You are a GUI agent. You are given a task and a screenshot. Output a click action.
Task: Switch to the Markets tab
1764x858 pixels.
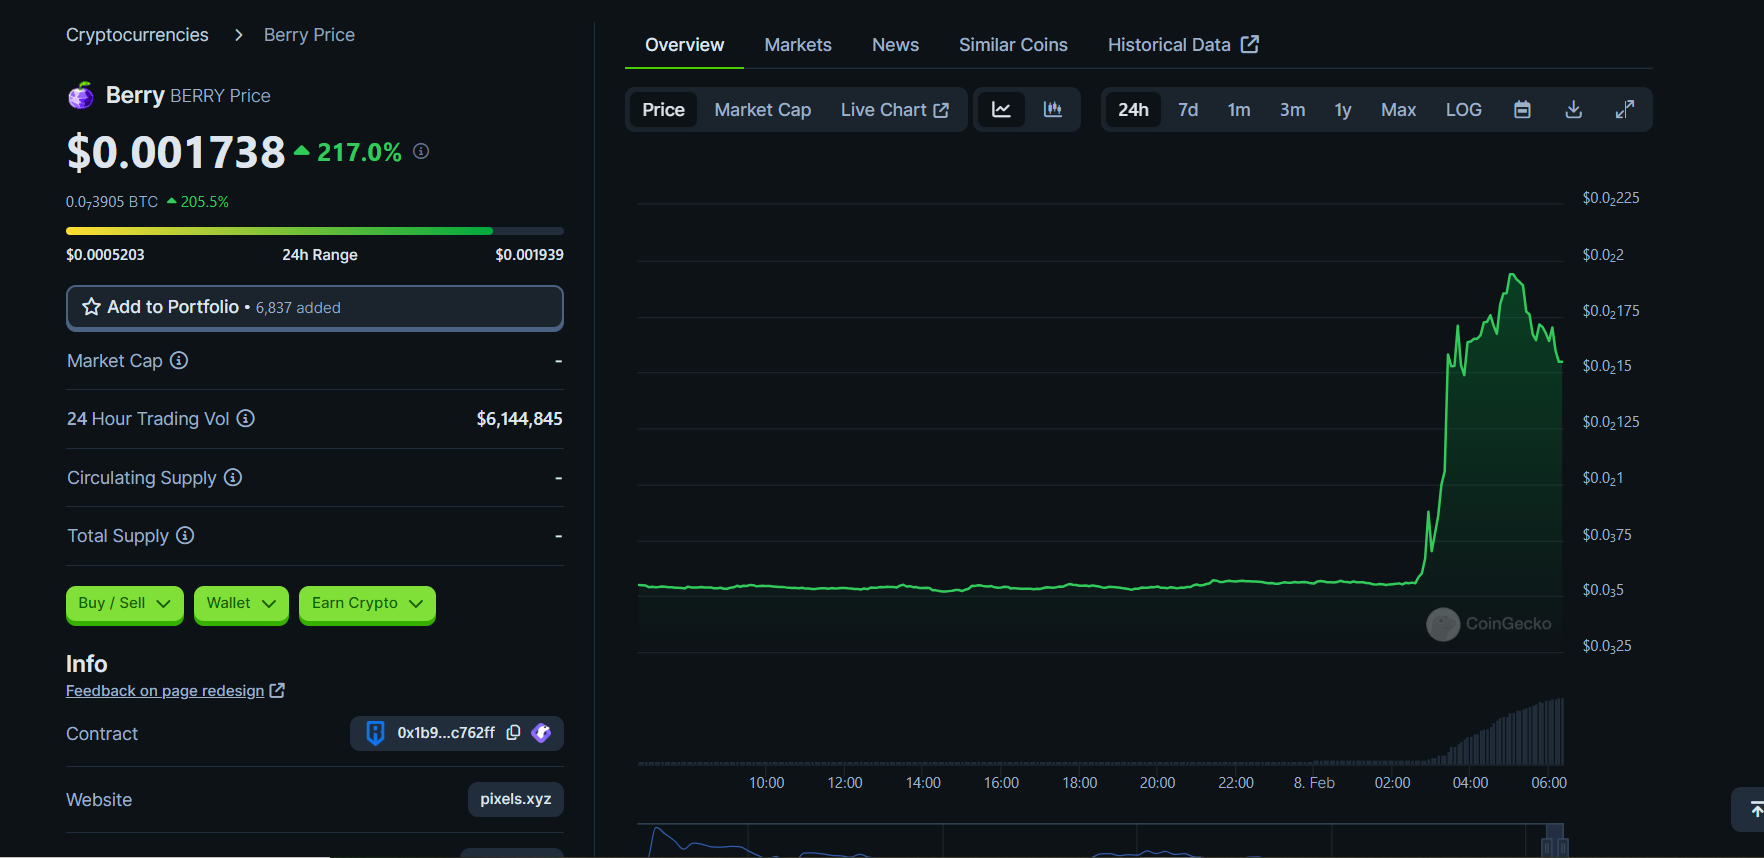tap(797, 45)
